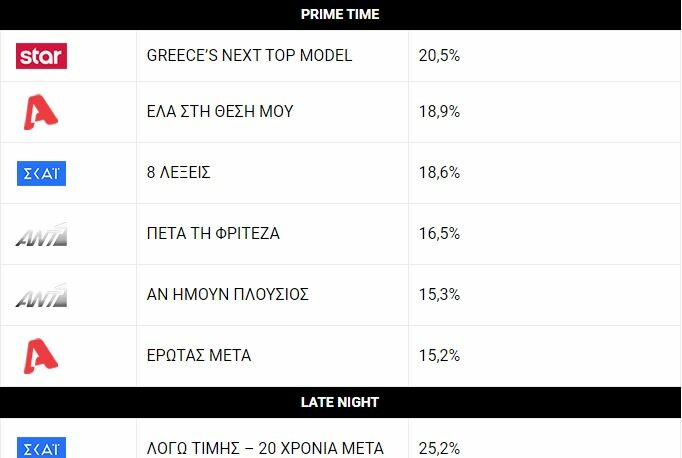Click ΕΛΑ ΣΤΗ ΘΕΣΗ ΜΟΥ program title
This screenshot has width=682, height=458.
[220, 112]
